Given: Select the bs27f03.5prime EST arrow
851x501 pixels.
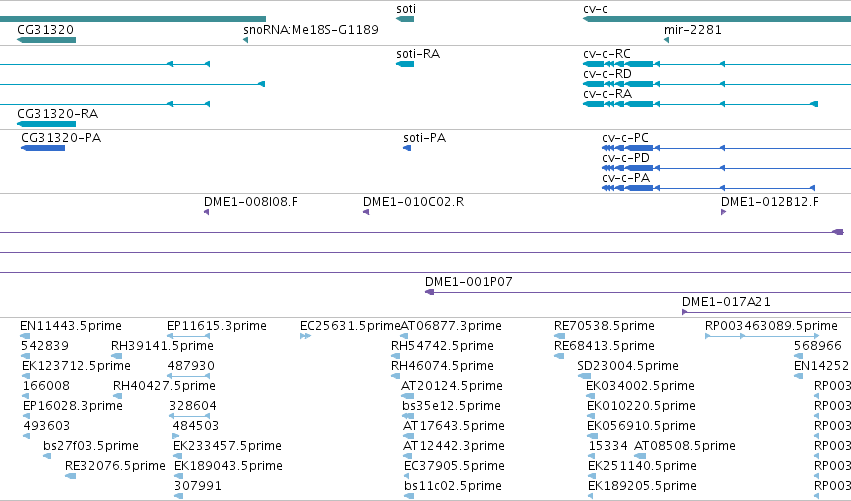Looking at the screenshot, I should (47, 456).
